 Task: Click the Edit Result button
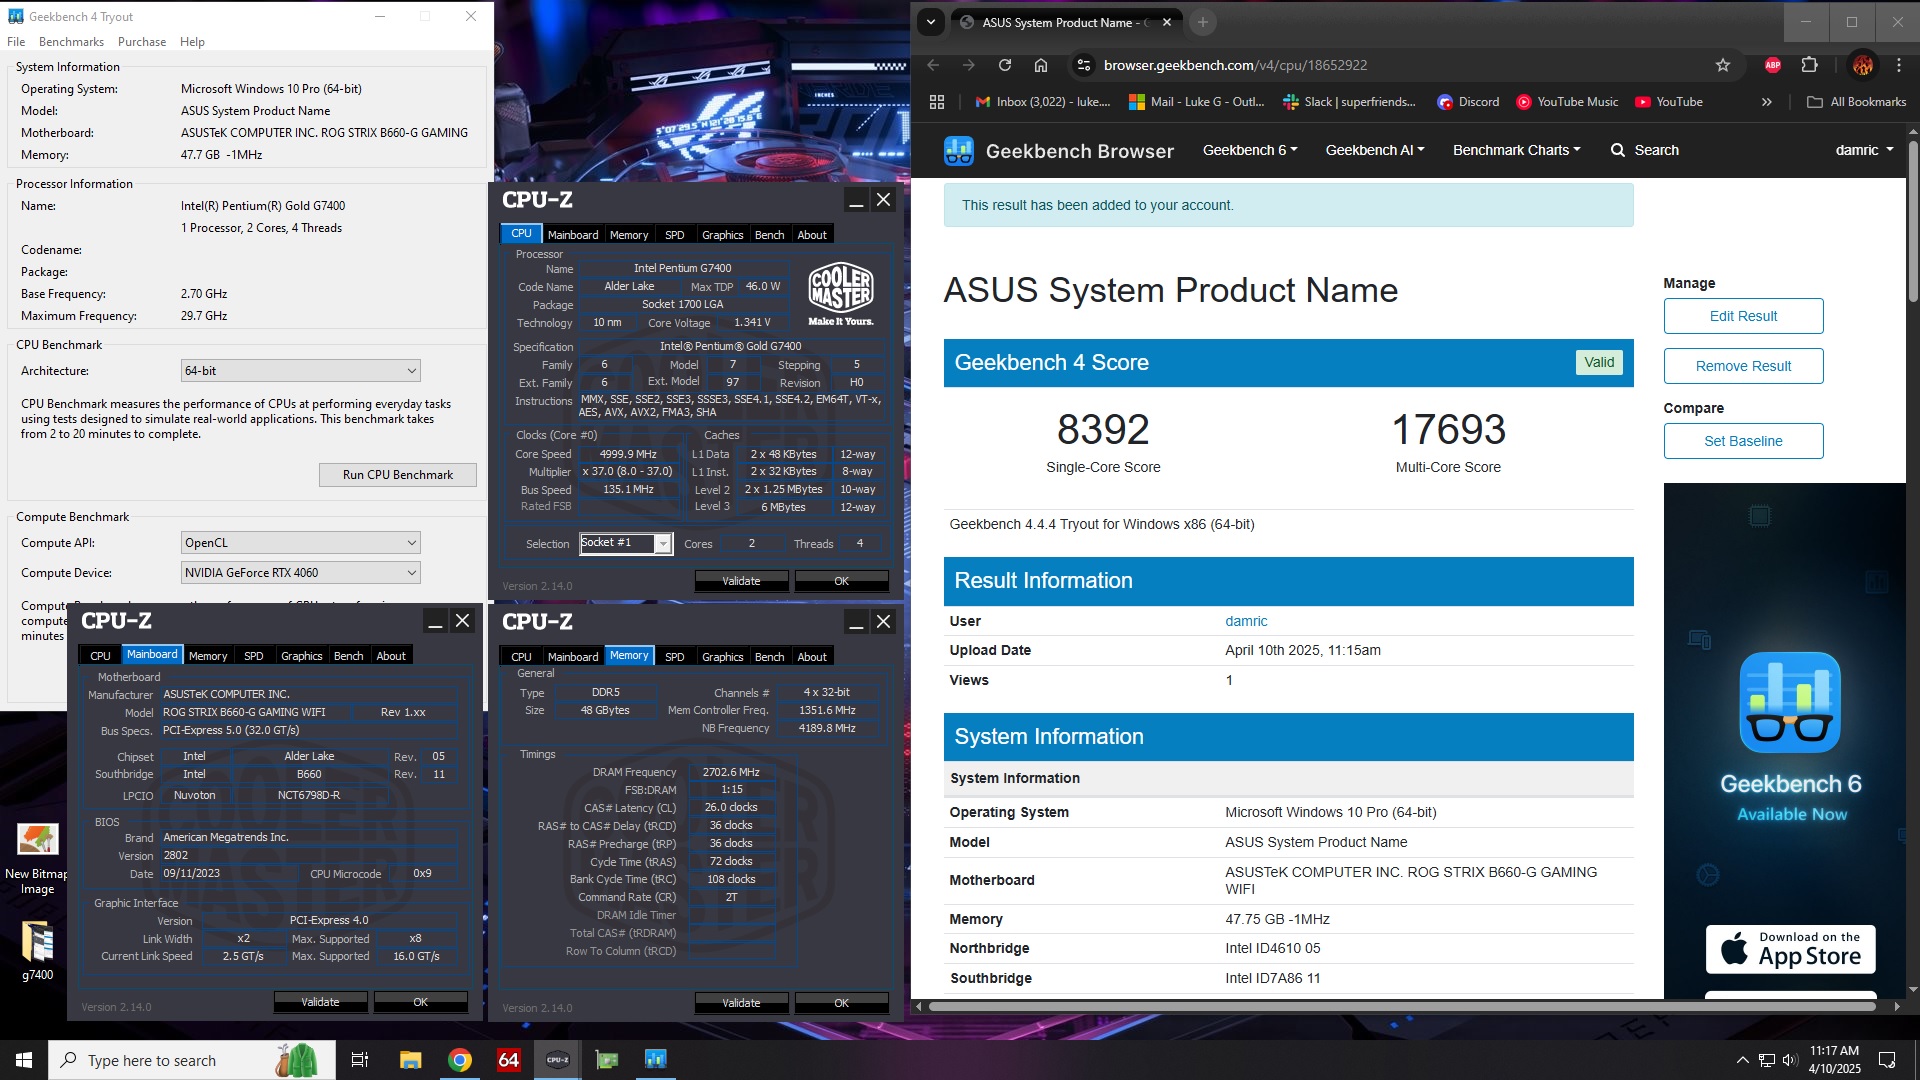pos(1743,316)
